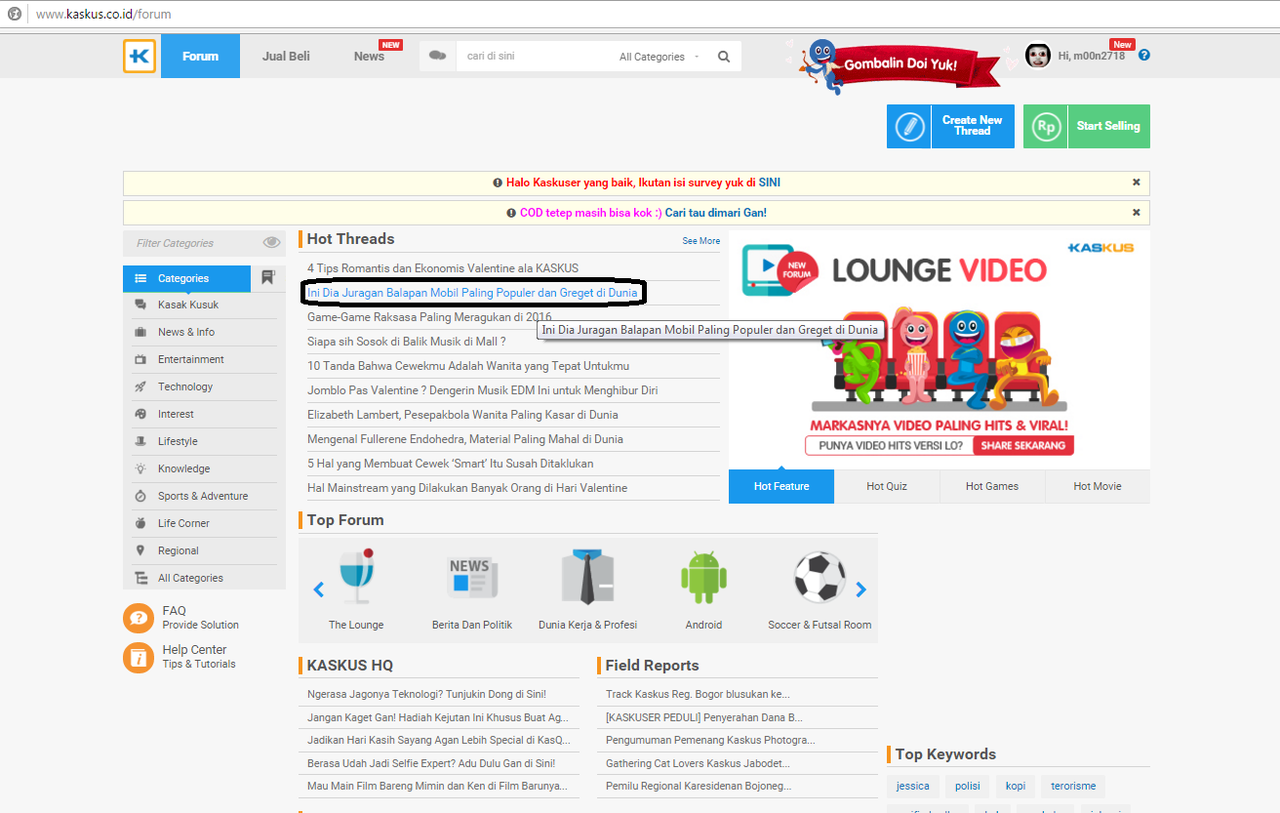1280x813 pixels.
Task: Select the Hot Quiz tab
Action: click(x=887, y=486)
